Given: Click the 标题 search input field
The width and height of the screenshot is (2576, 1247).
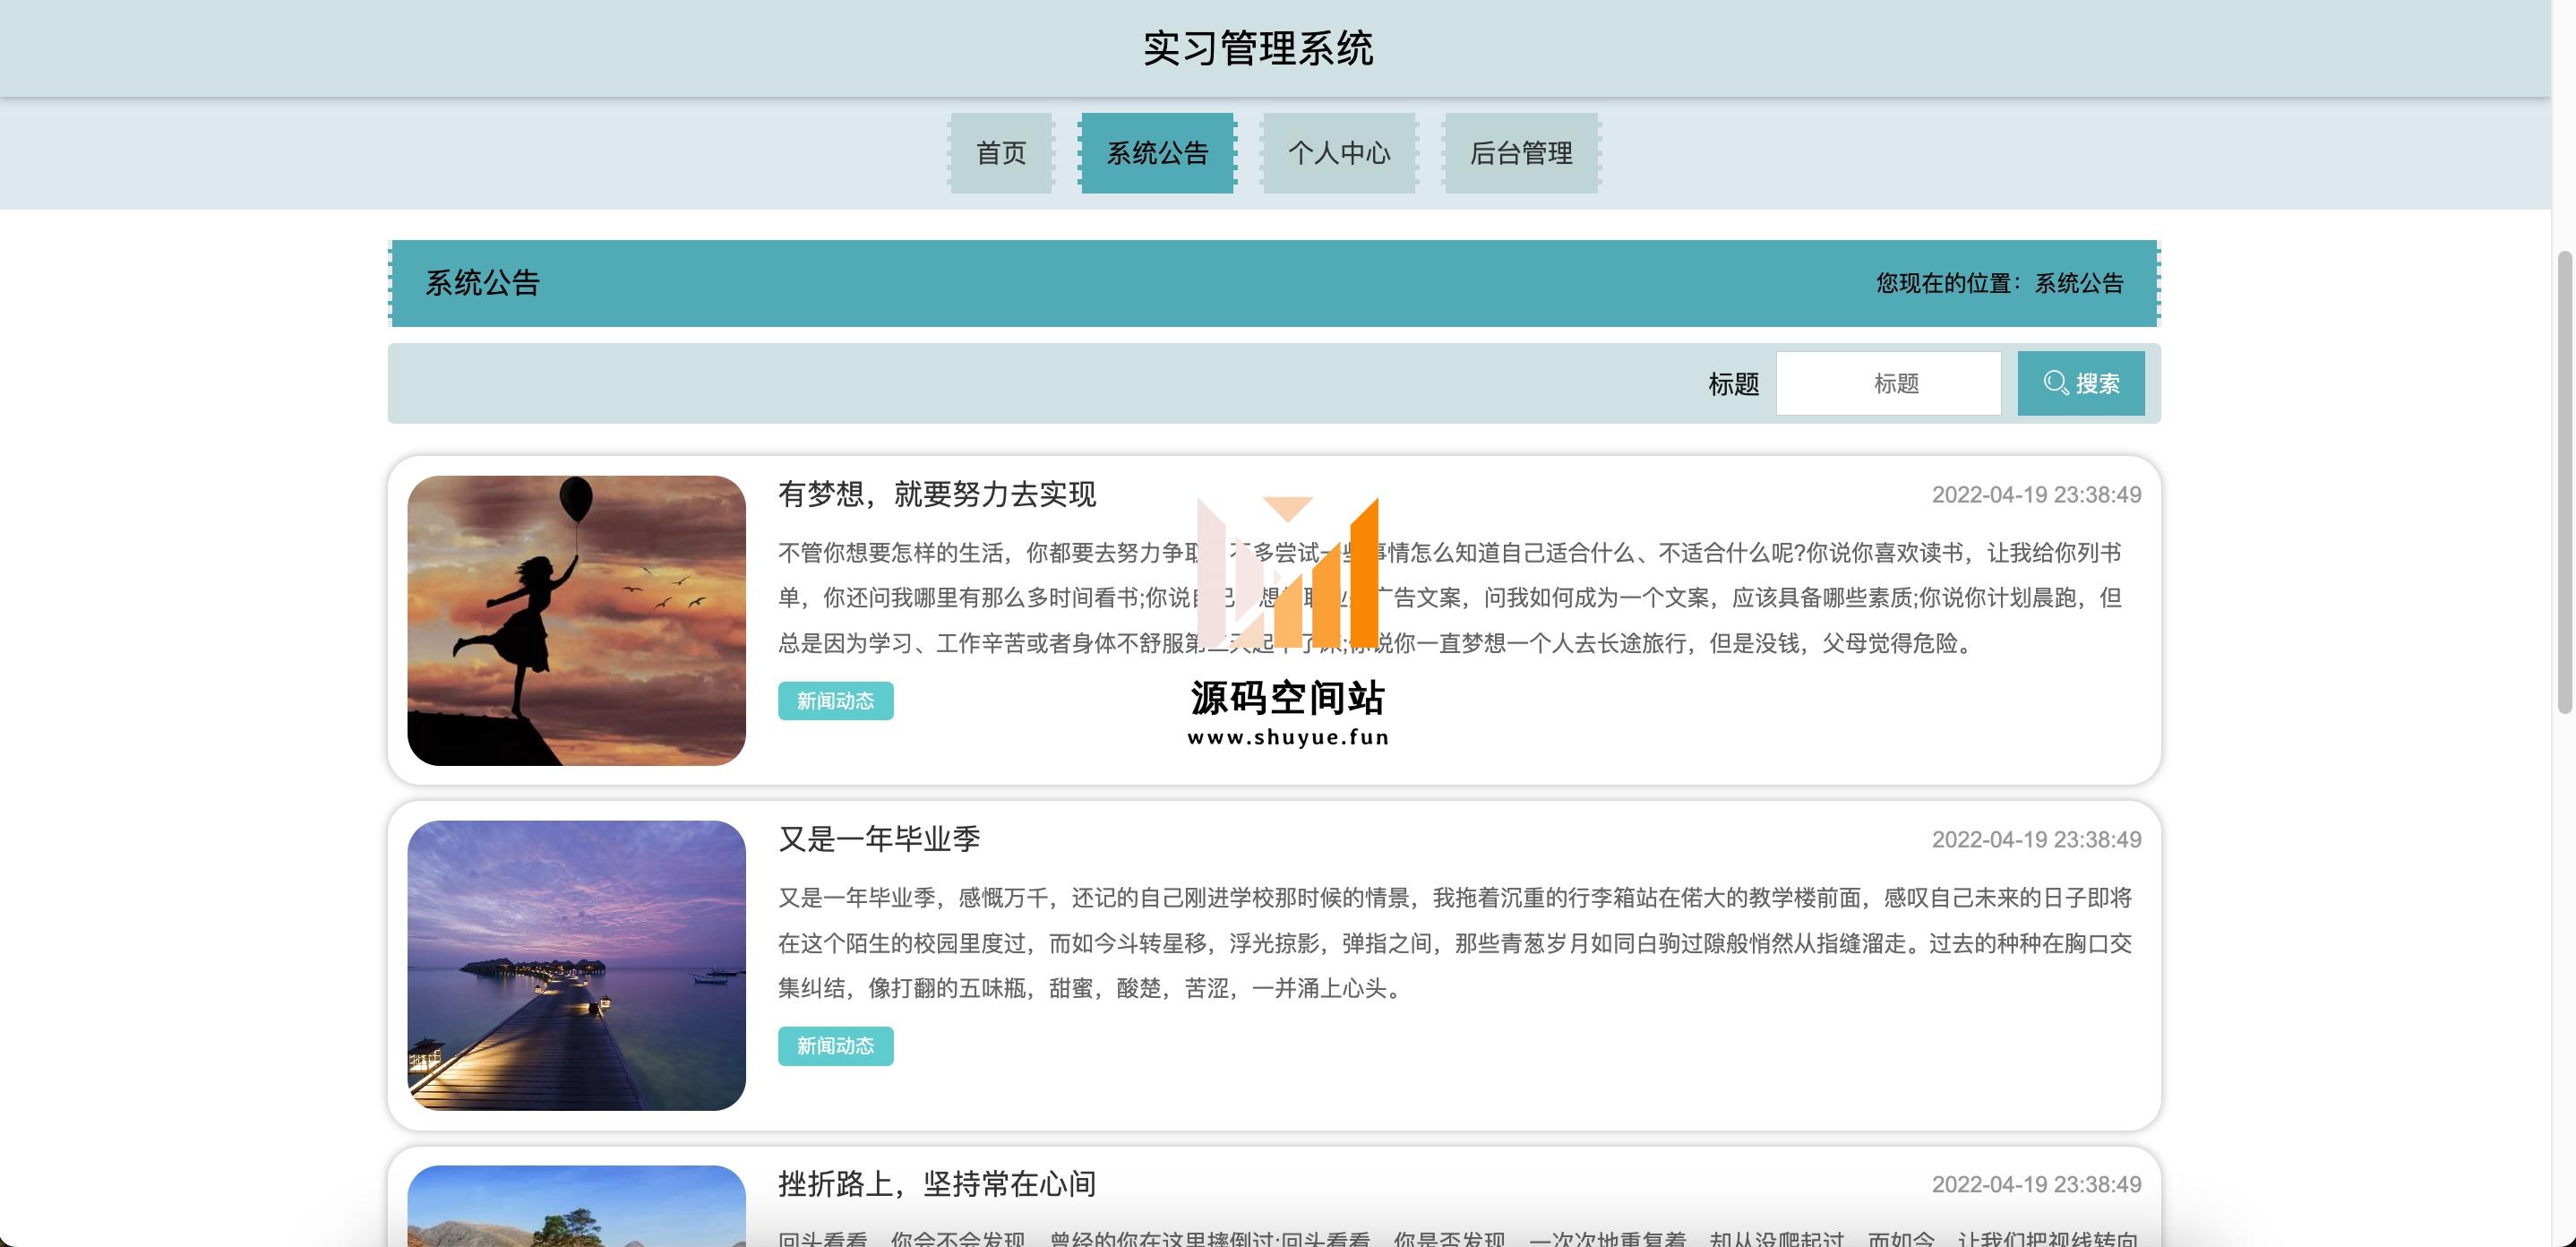Looking at the screenshot, I should [x=1888, y=383].
